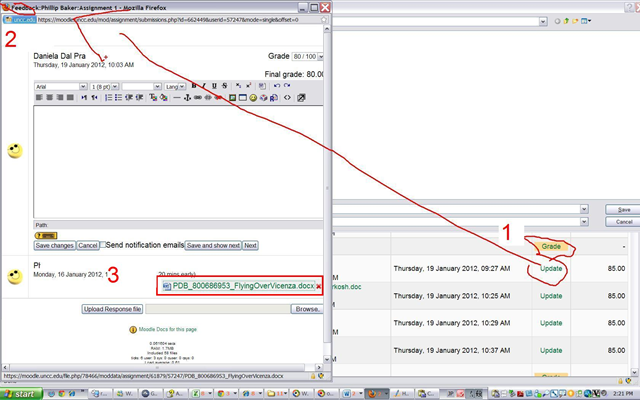Click the circled Update link in Grade column
The width and height of the screenshot is (640, 400).
point(551,269)
